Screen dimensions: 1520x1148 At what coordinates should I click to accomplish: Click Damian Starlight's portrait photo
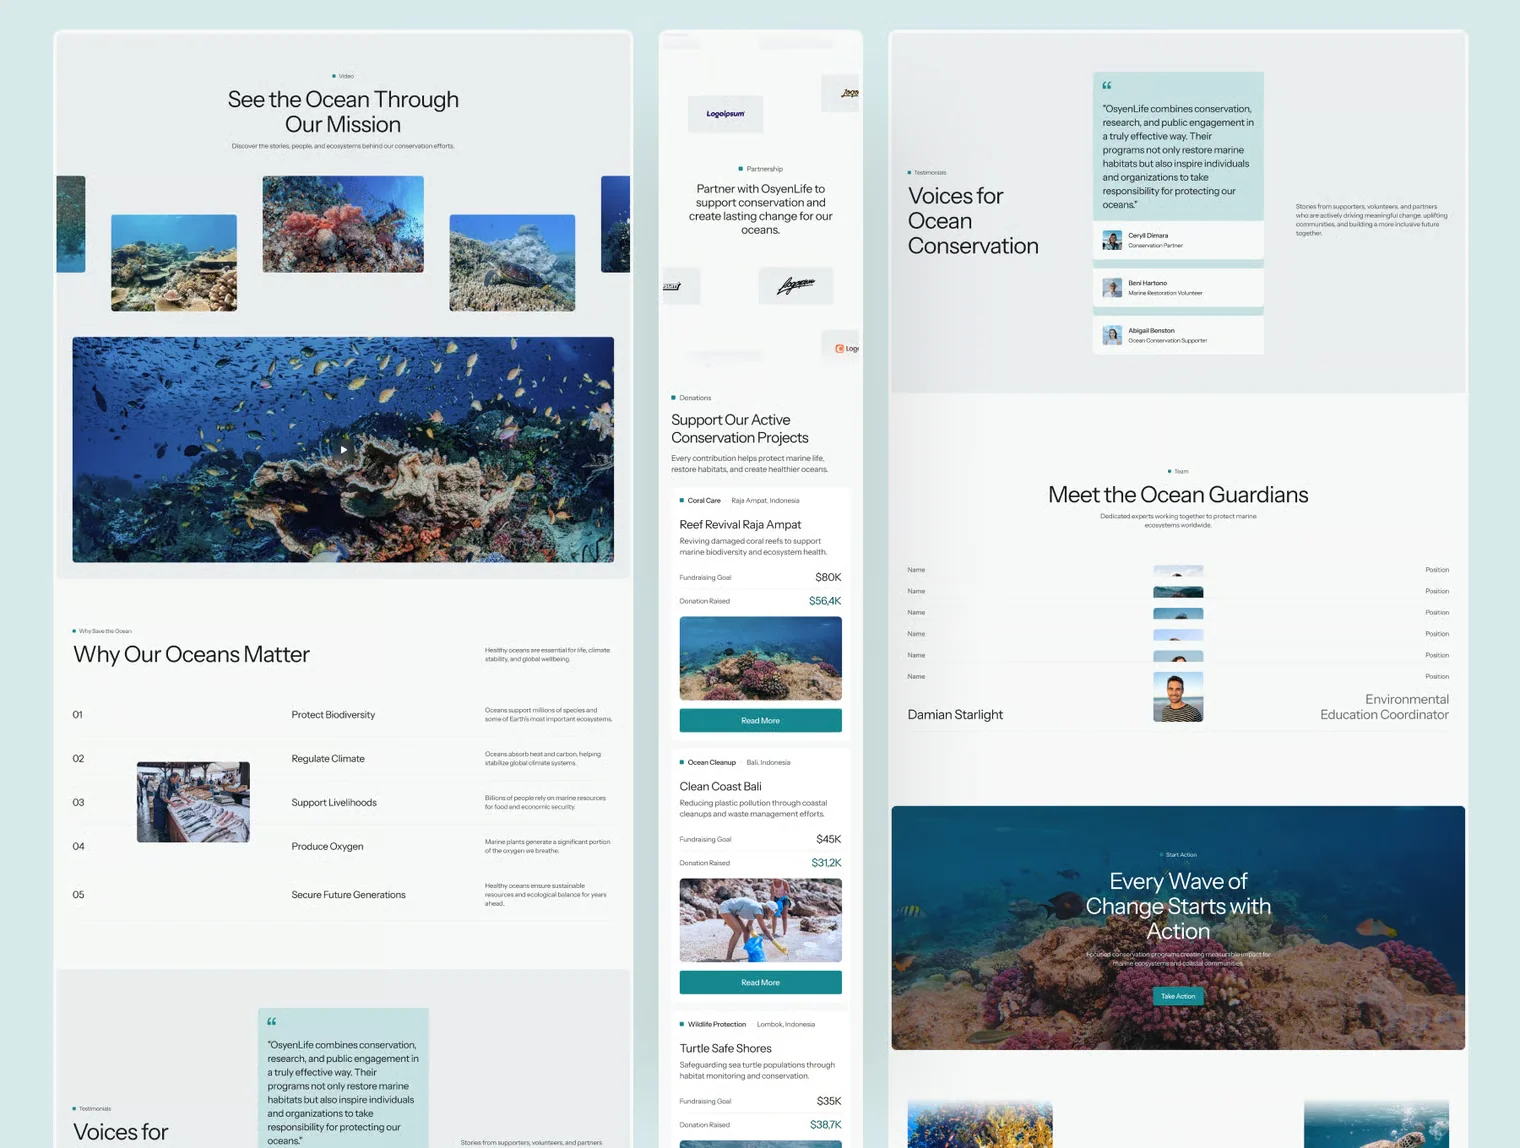(1178, 697)
